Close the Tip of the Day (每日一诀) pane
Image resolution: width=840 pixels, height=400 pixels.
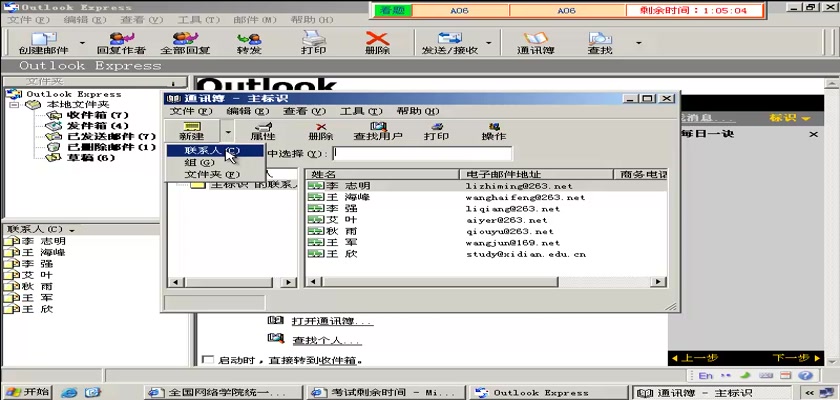[x=813, y=134]
